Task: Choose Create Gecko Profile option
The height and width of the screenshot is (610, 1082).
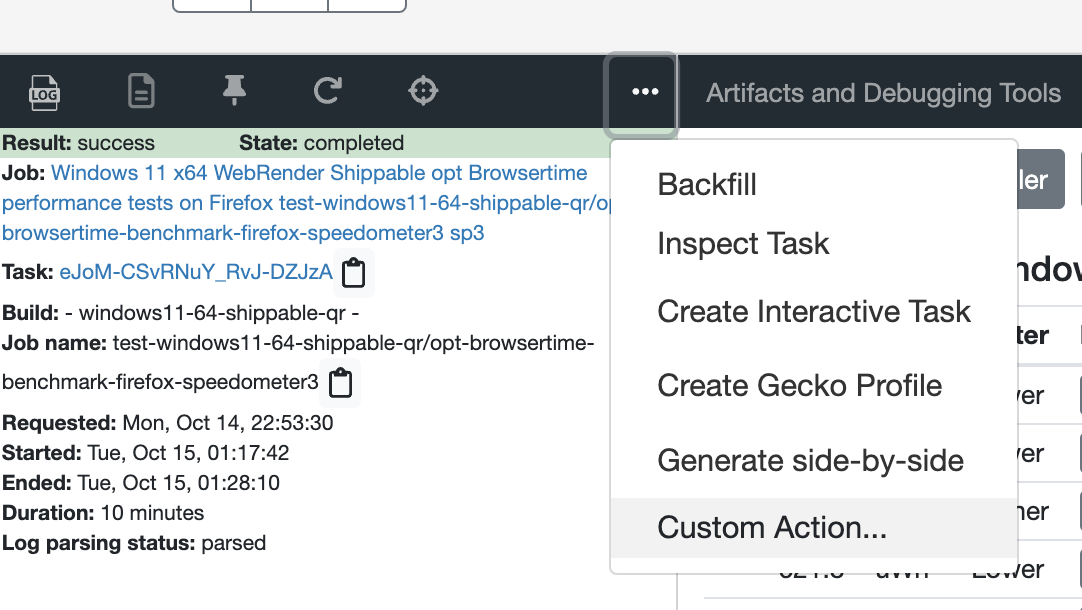Action: [x=799, y=386]
